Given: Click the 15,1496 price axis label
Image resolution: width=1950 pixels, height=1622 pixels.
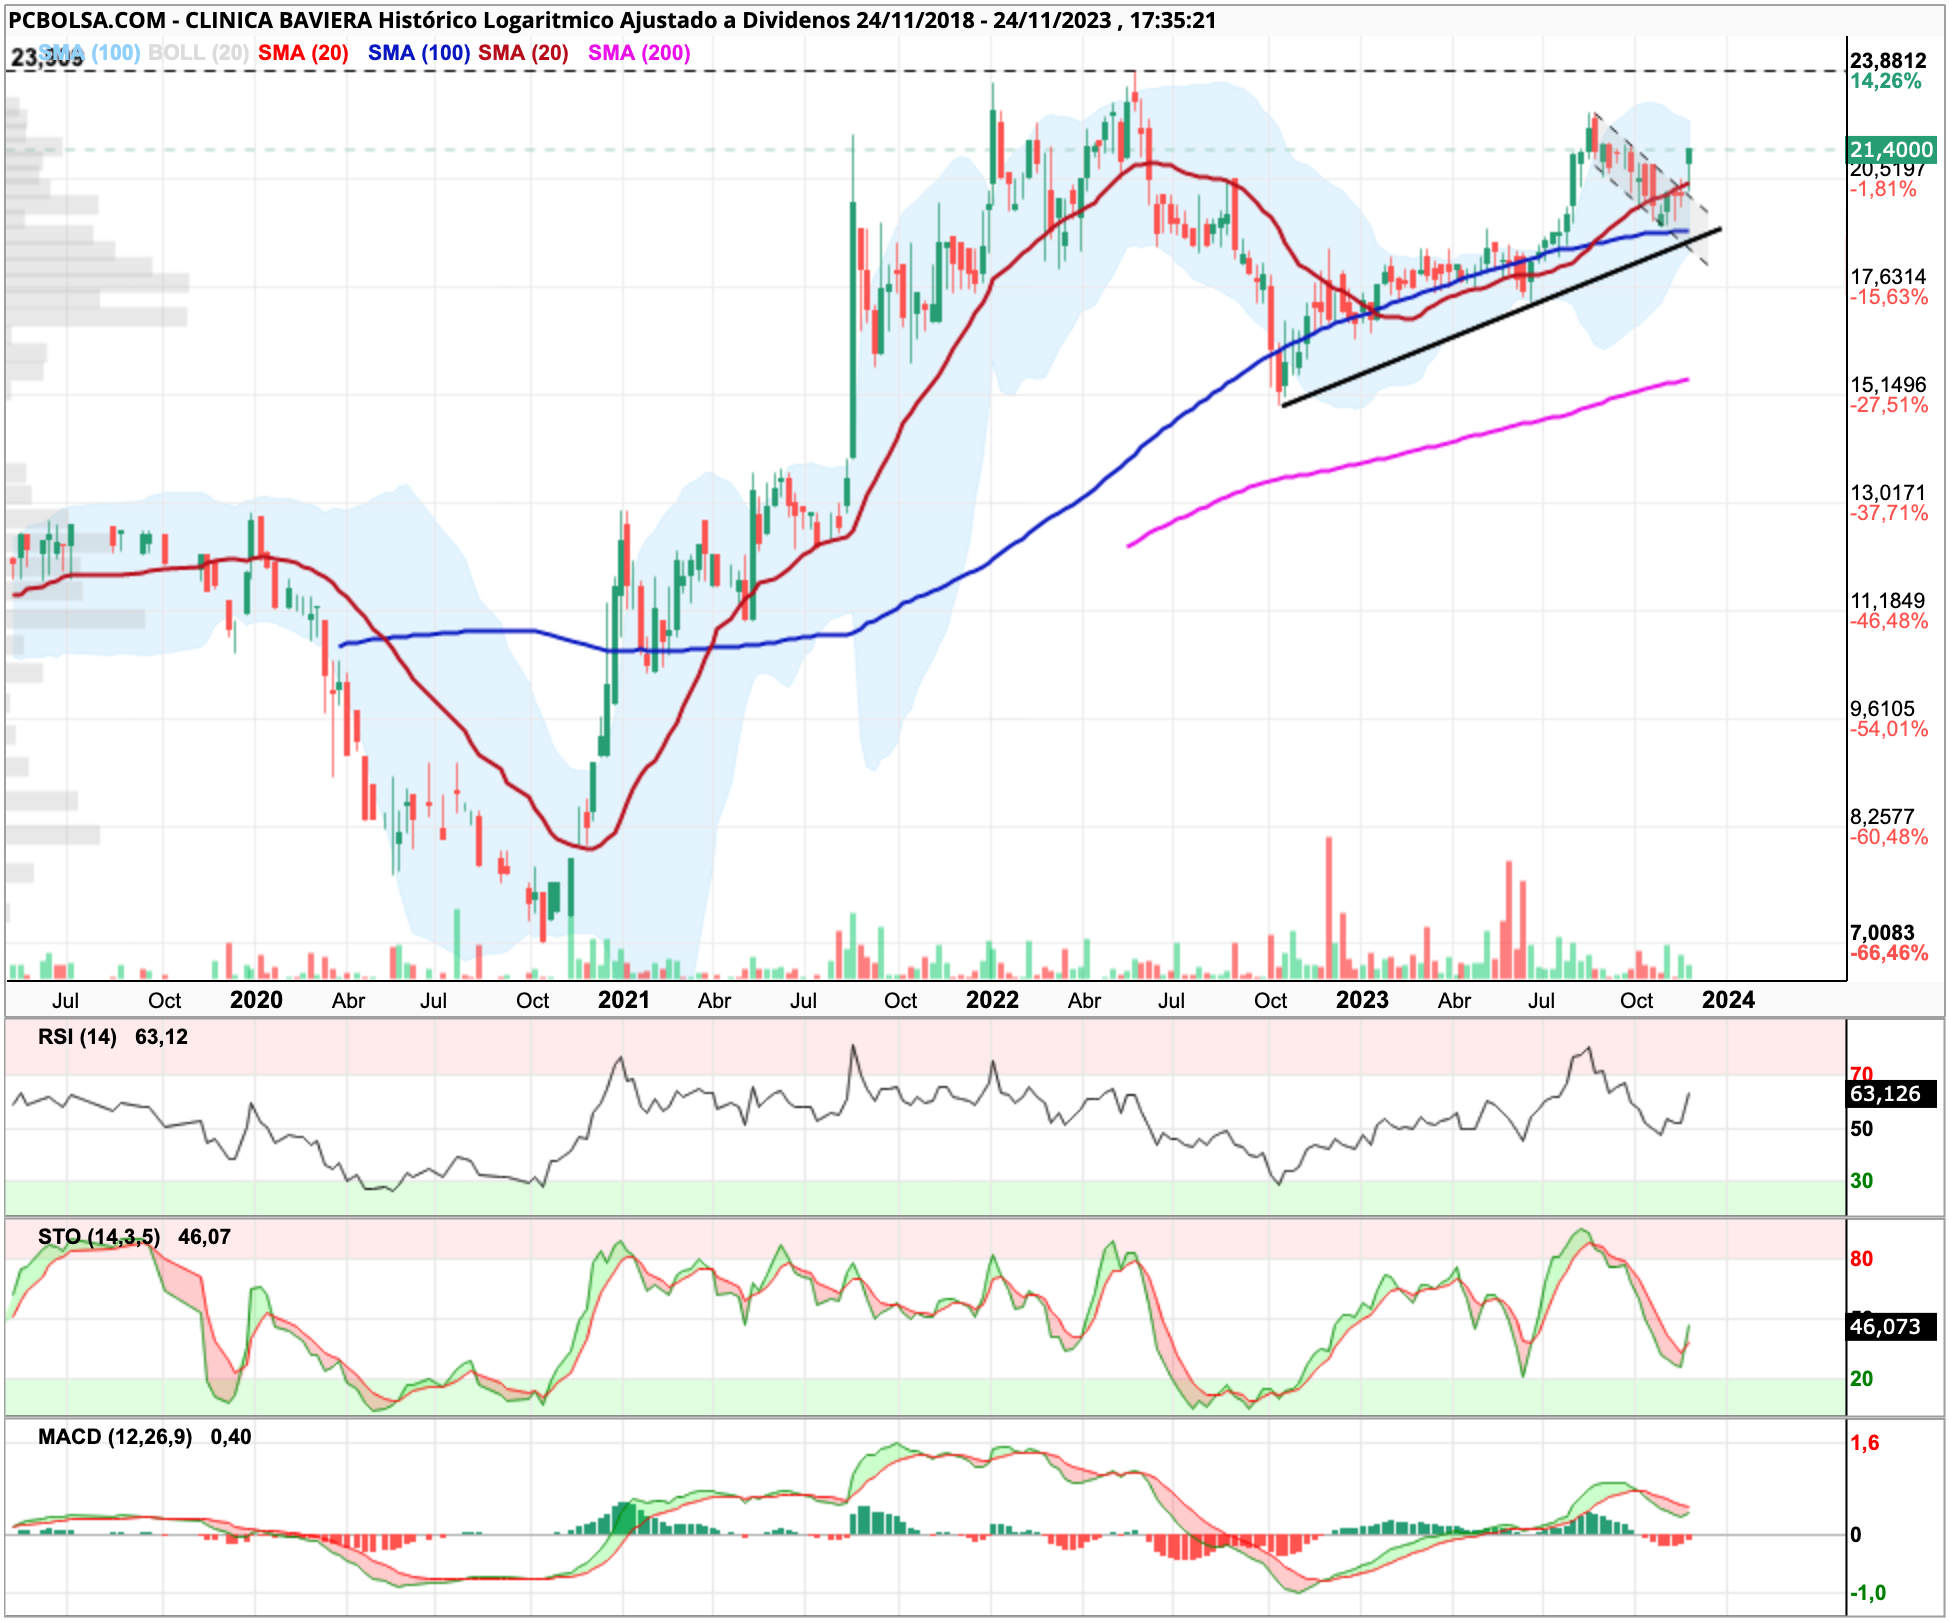Looking at the screenshot, I should click(x=1888, y=385).
